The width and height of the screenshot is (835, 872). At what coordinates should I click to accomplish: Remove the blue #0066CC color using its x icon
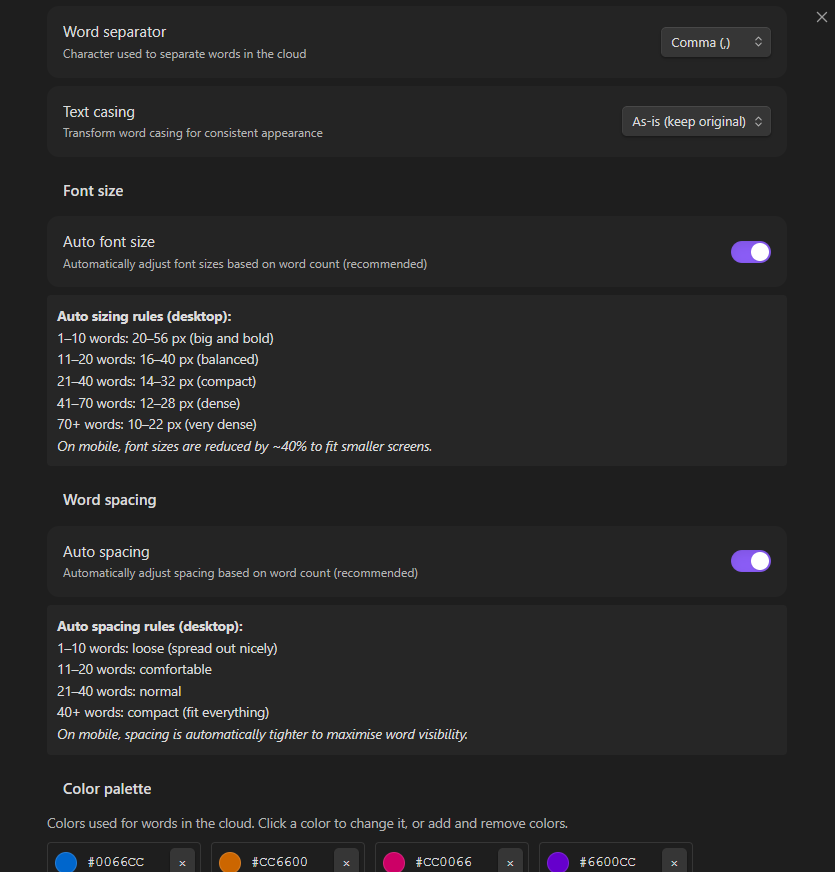pos(182,861)
